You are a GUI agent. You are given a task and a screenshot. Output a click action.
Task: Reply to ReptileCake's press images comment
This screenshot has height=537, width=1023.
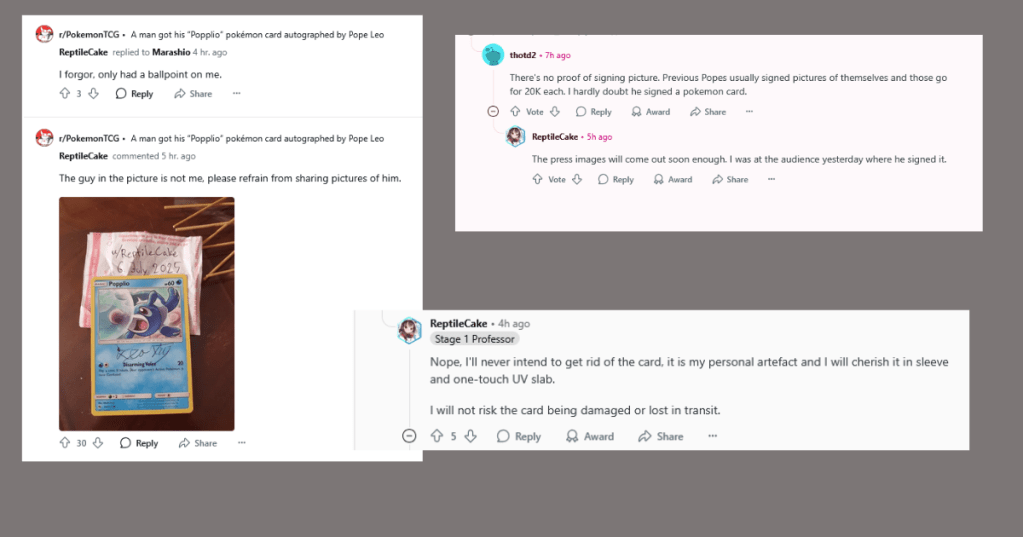[616, 180]
